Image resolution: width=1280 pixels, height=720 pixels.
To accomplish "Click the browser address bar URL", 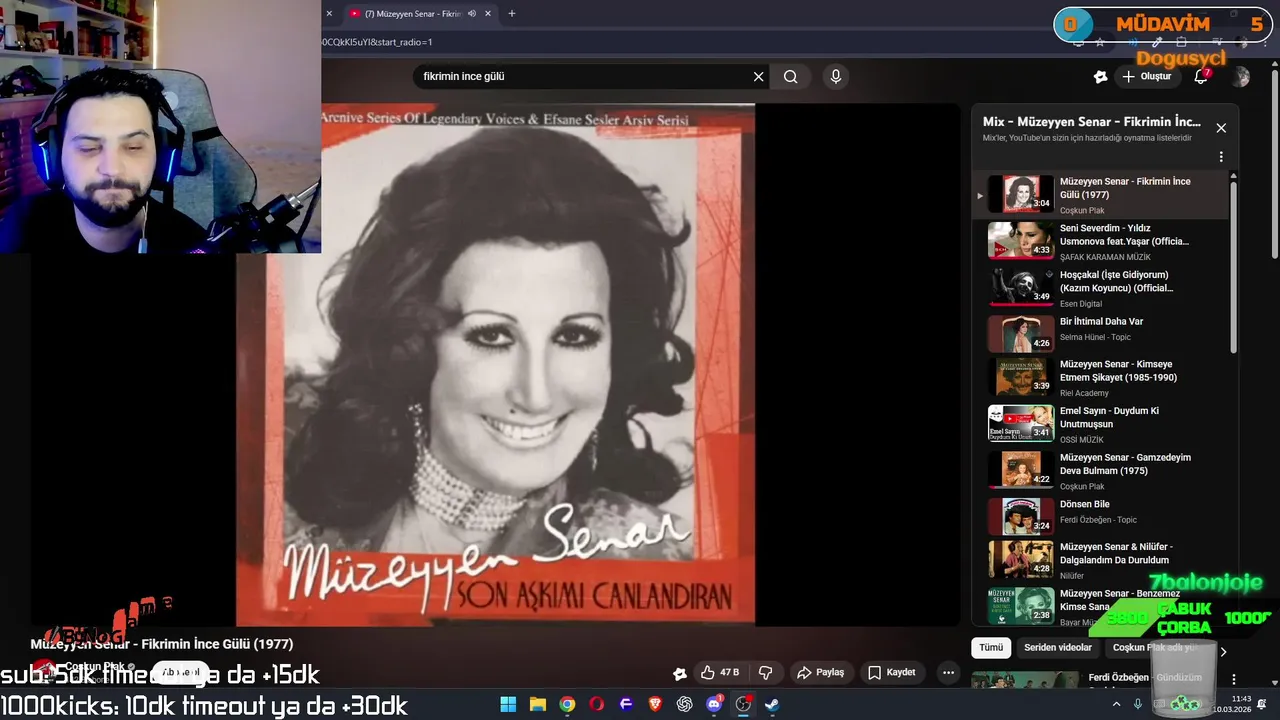I will pos(377,42).
